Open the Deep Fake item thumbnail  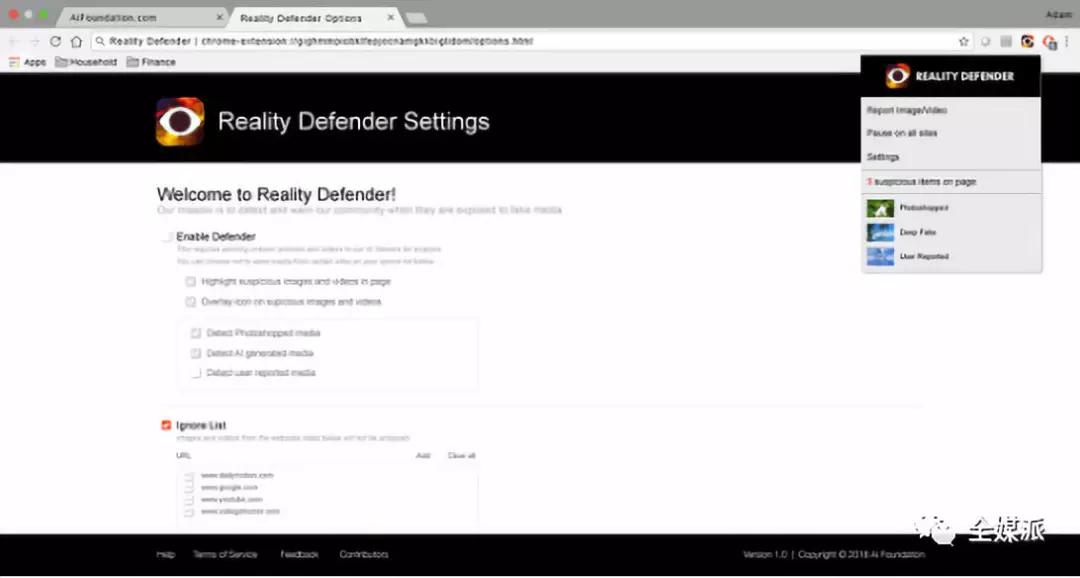tap(880, 233)
